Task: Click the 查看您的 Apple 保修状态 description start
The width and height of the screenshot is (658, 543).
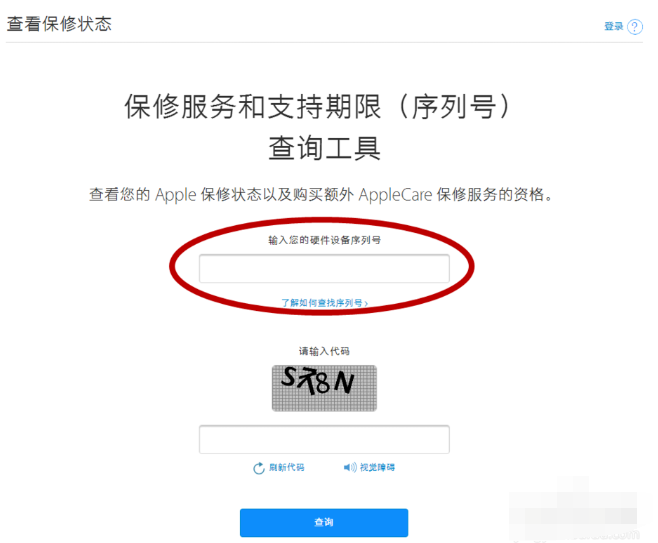Action: coord(175,195)
